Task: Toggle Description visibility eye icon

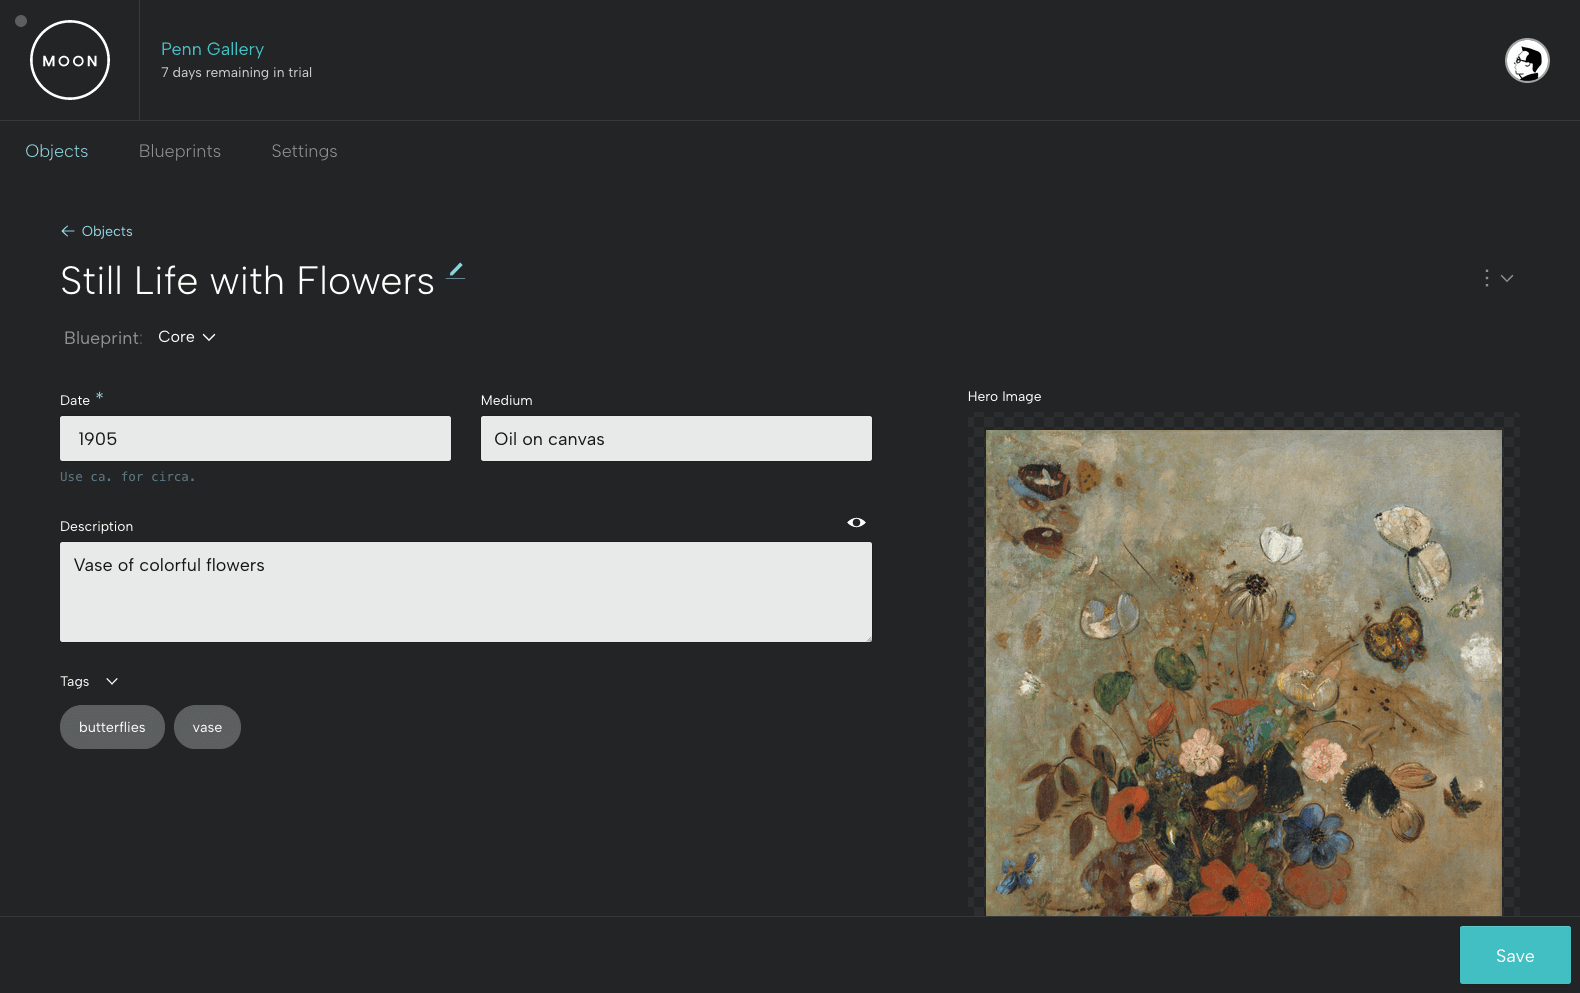Action: [856, 522]
